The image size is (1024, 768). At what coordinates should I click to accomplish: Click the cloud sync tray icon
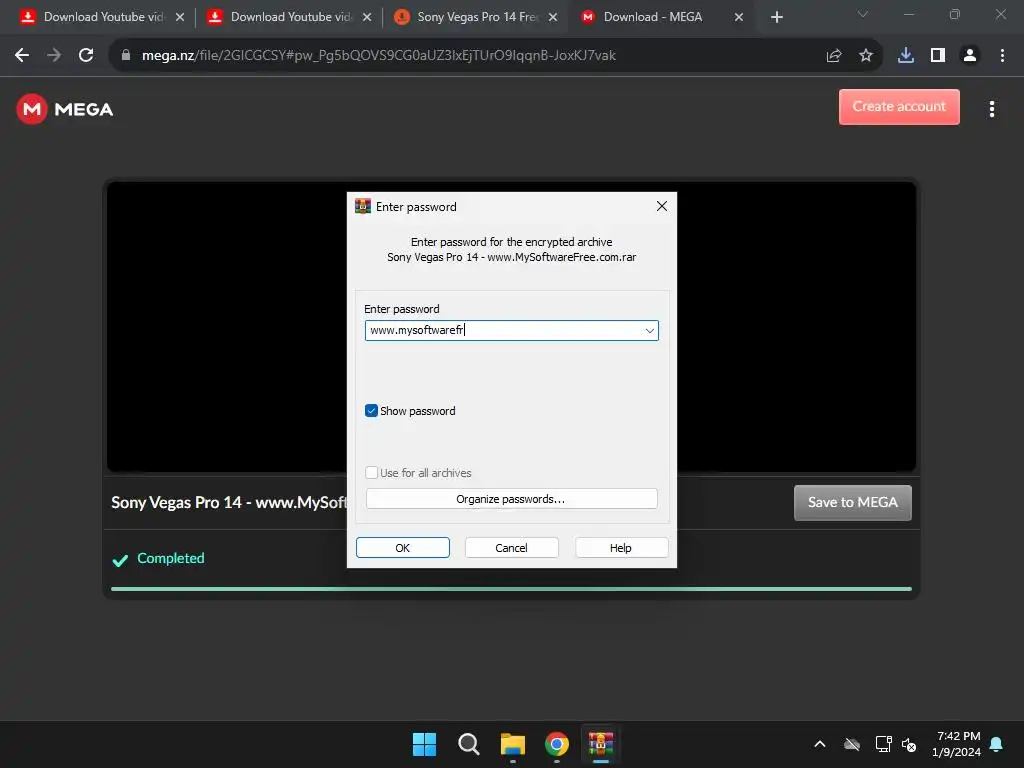[x=852, y=744]
